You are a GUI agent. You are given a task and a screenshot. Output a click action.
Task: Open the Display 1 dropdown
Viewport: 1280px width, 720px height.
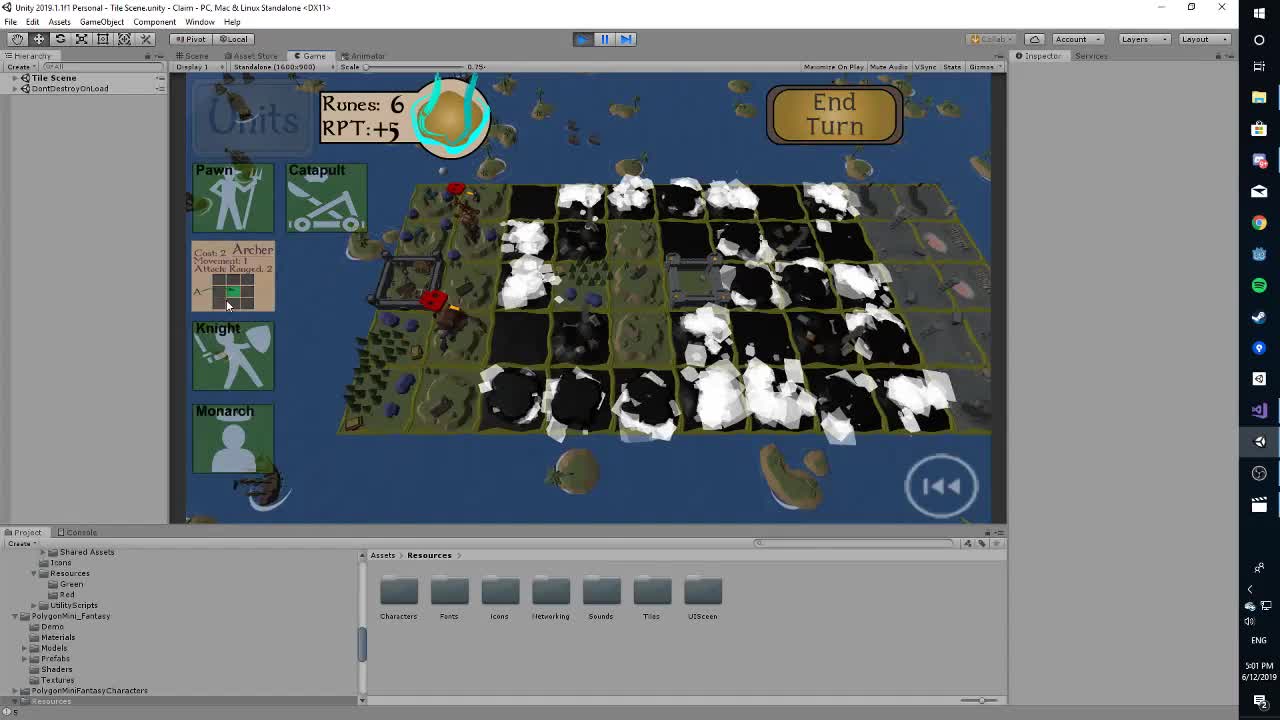(x=197, y=67)
